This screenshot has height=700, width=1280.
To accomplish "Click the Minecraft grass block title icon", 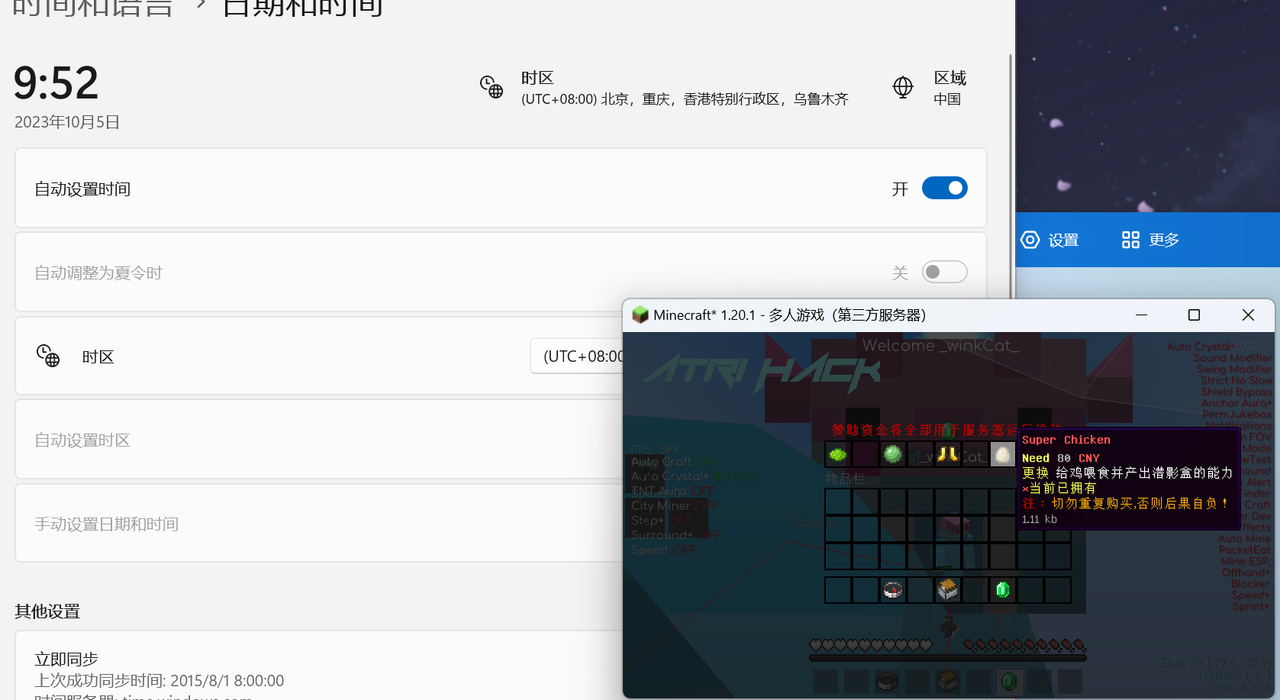I will point(640,315).
